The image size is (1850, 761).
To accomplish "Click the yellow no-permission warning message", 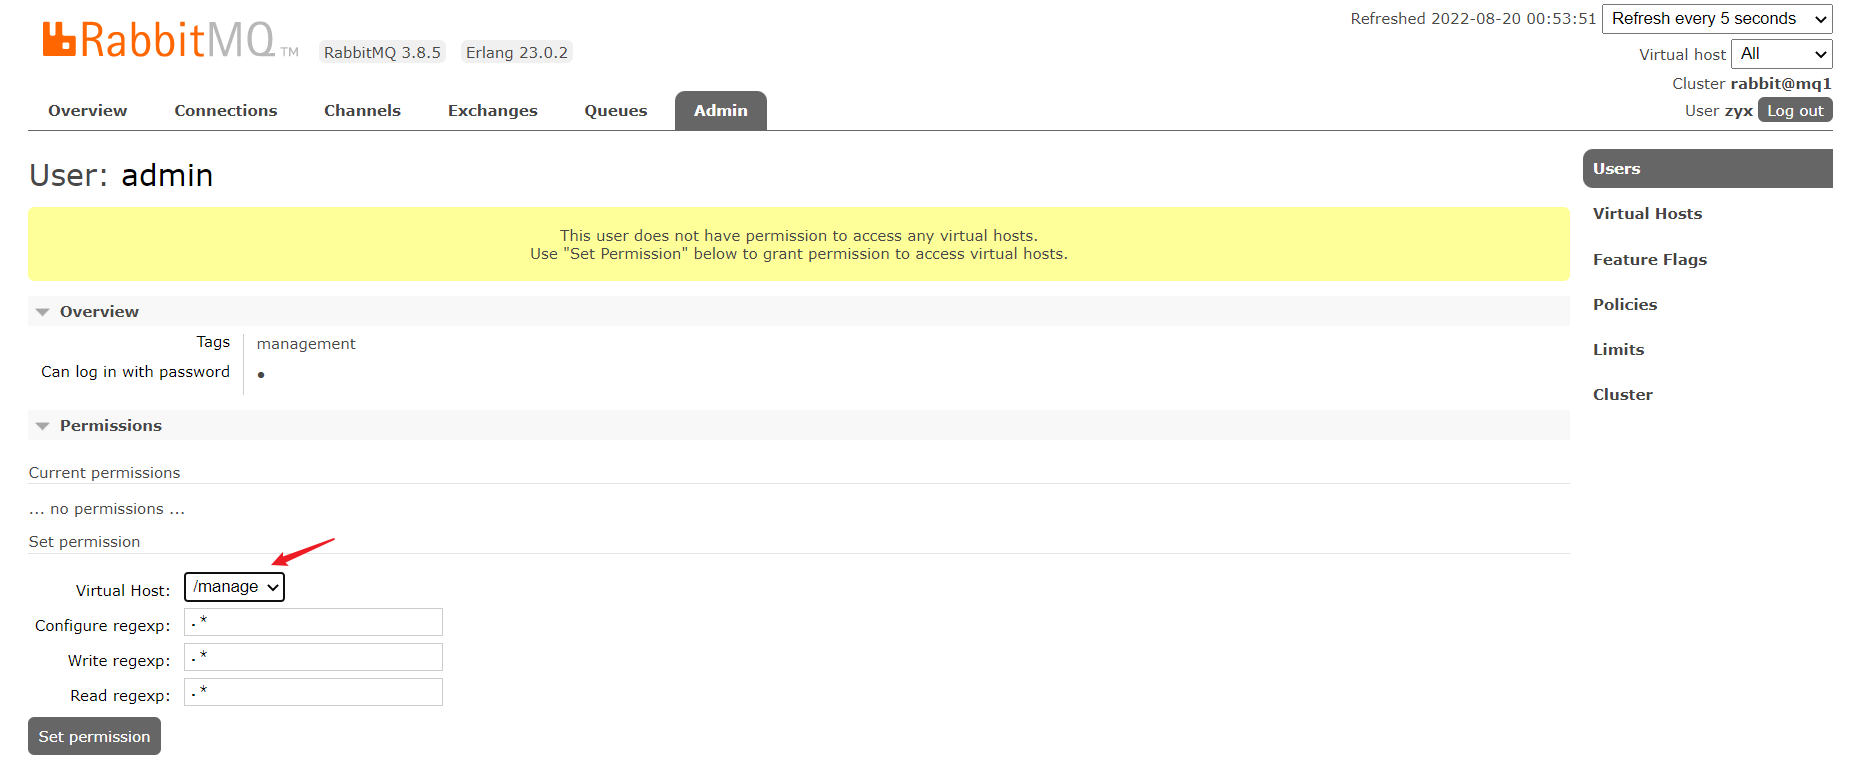I will click(799, 245).
